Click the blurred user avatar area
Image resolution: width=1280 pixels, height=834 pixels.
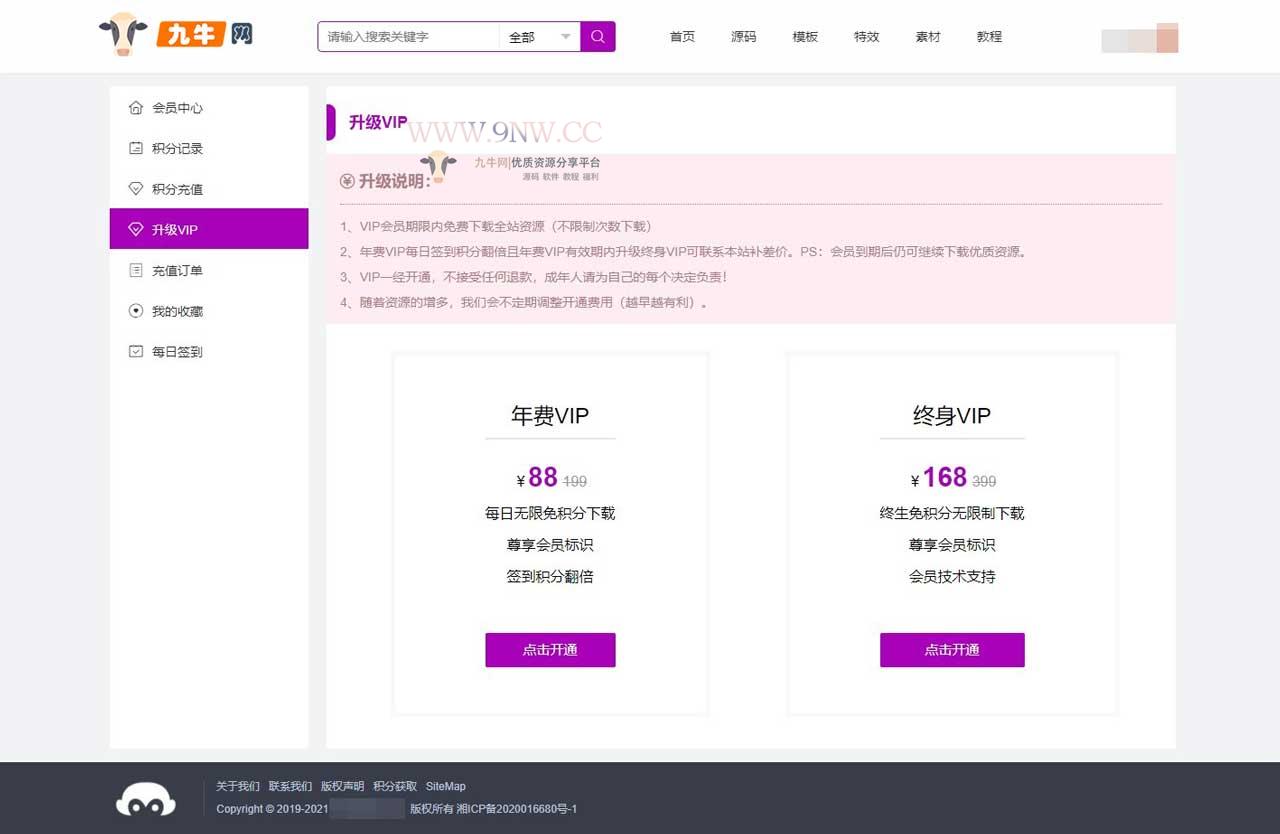pyautogui.click(x=1140, y=38)
